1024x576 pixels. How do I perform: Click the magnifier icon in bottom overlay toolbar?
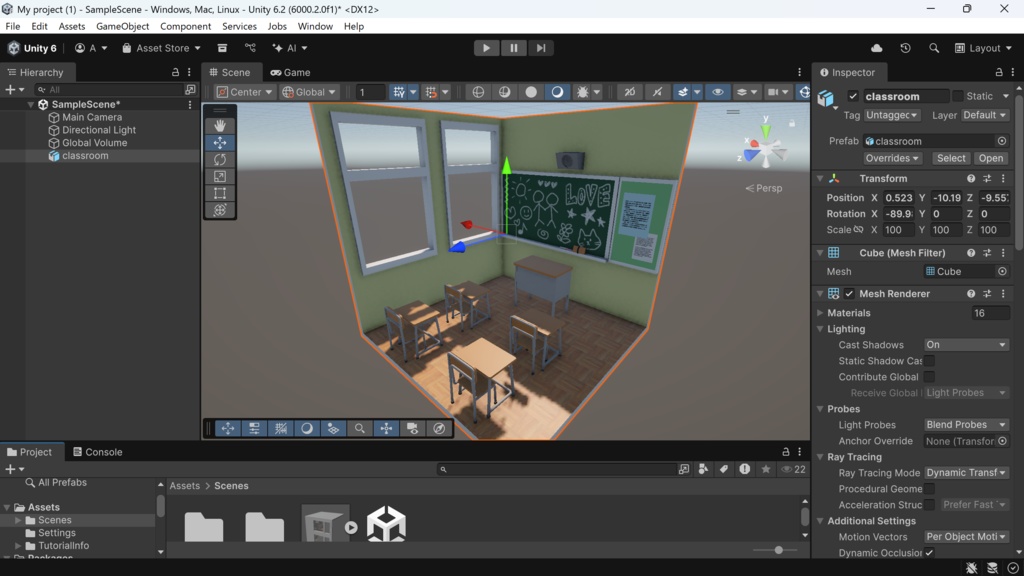tap(360, 428)
